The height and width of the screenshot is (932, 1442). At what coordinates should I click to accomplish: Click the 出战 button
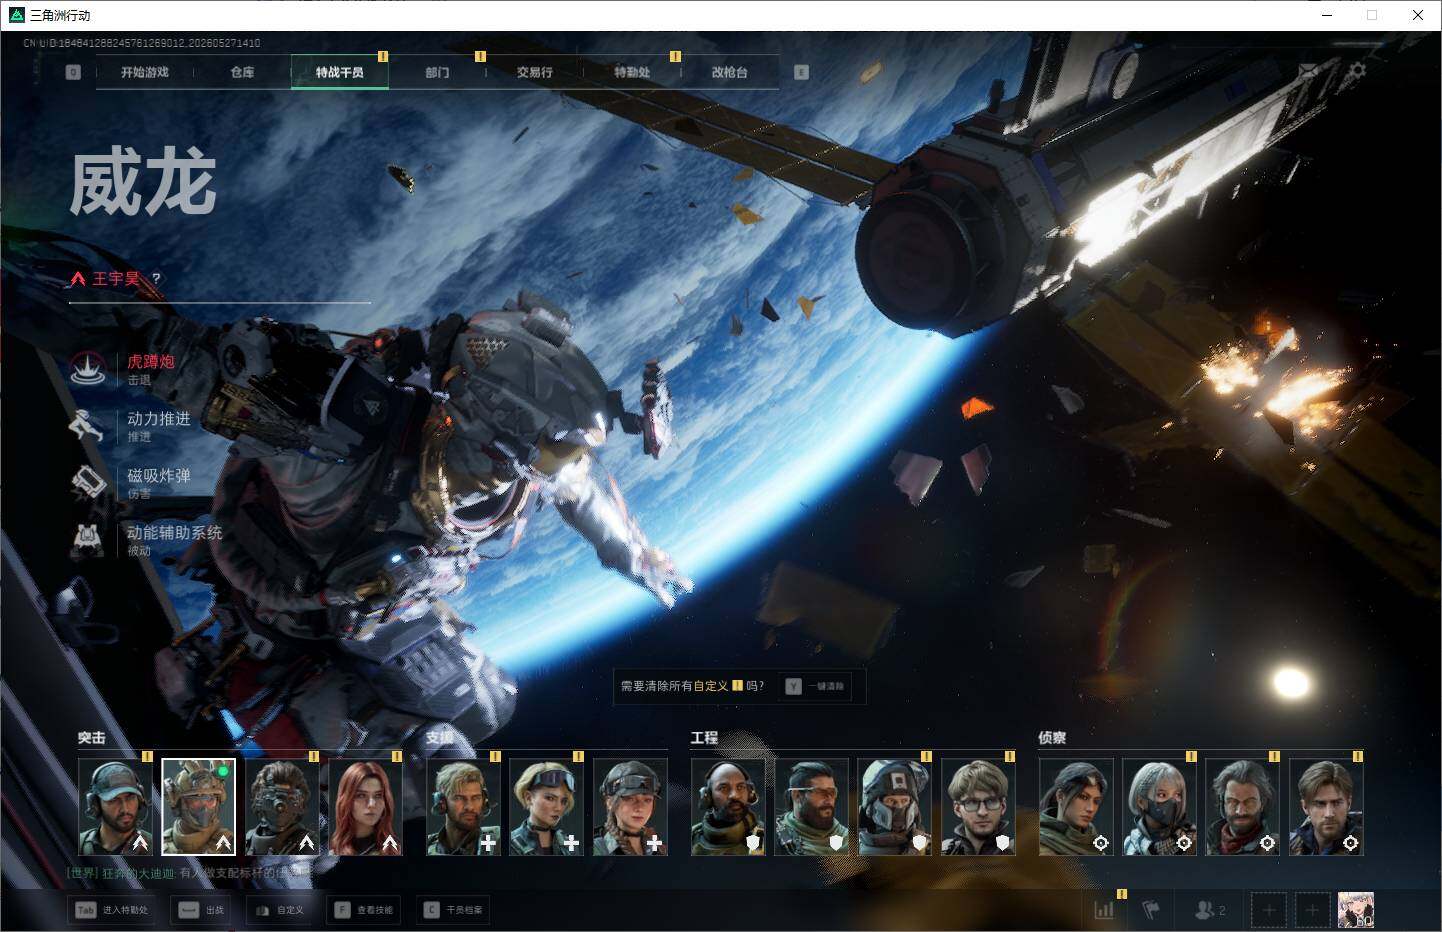click(201, 910)
